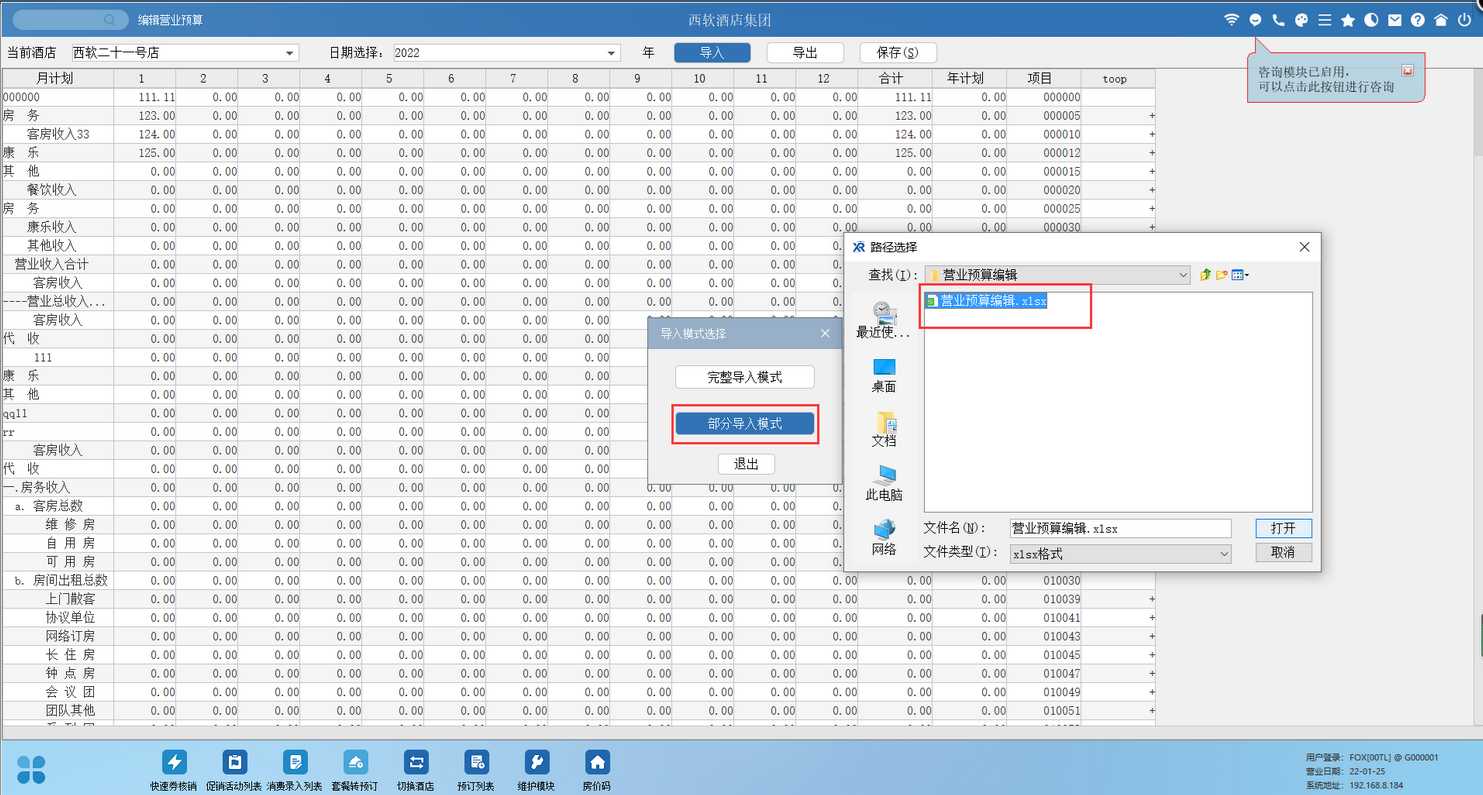The image size is (1483, 795).
Task: Click 退出 in import mode dialog
Action: 746,464
